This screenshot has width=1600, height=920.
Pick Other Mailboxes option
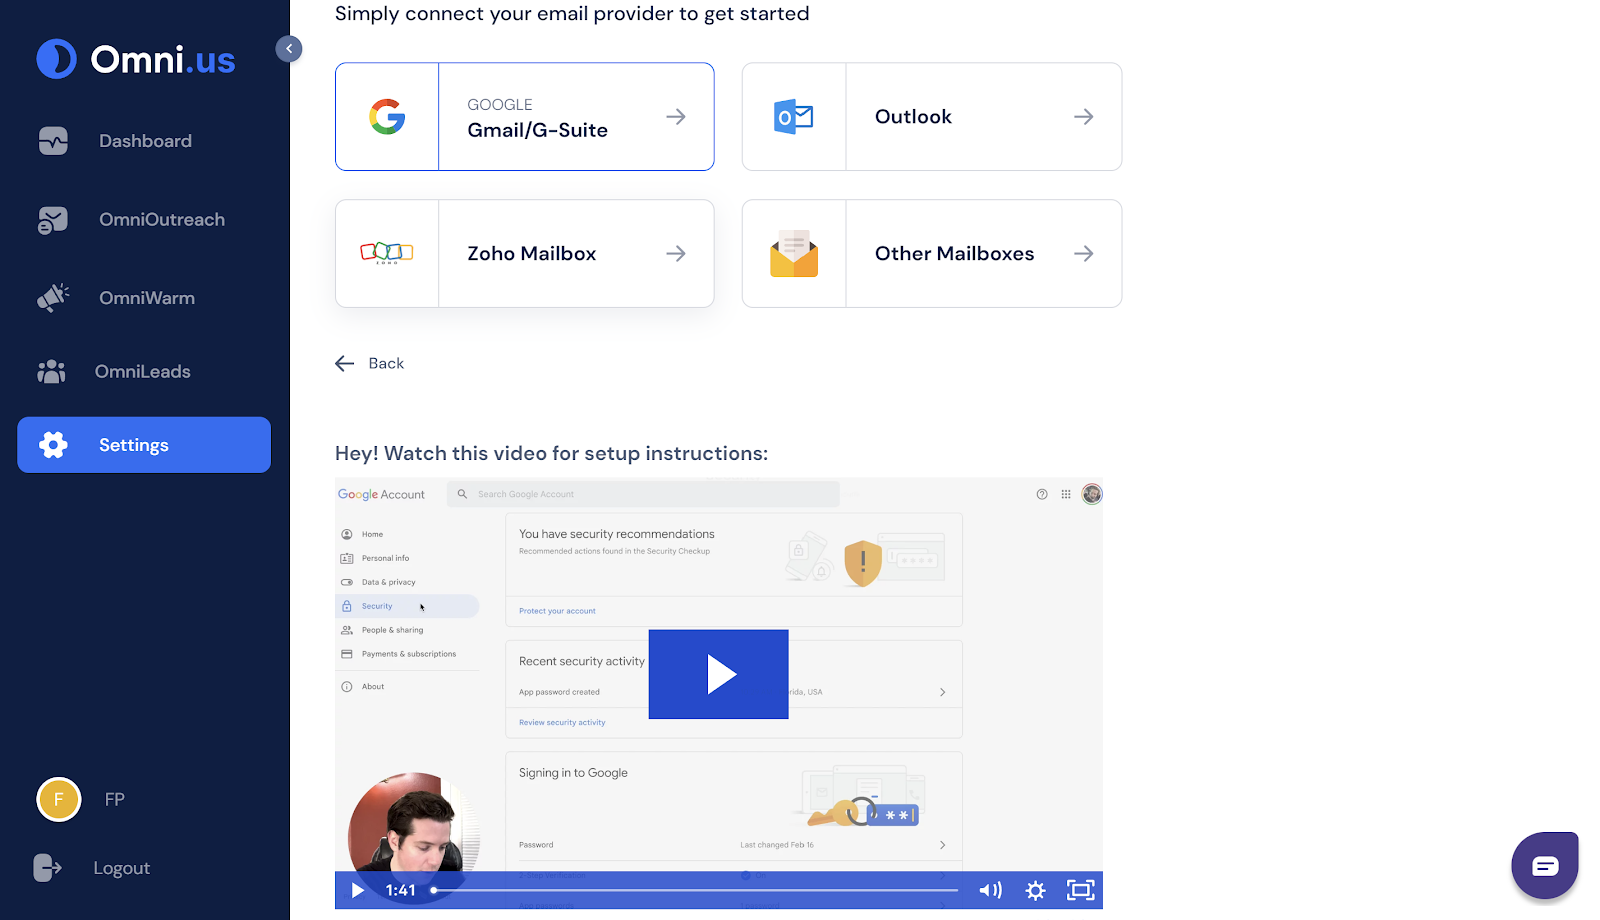click(932, 254)
